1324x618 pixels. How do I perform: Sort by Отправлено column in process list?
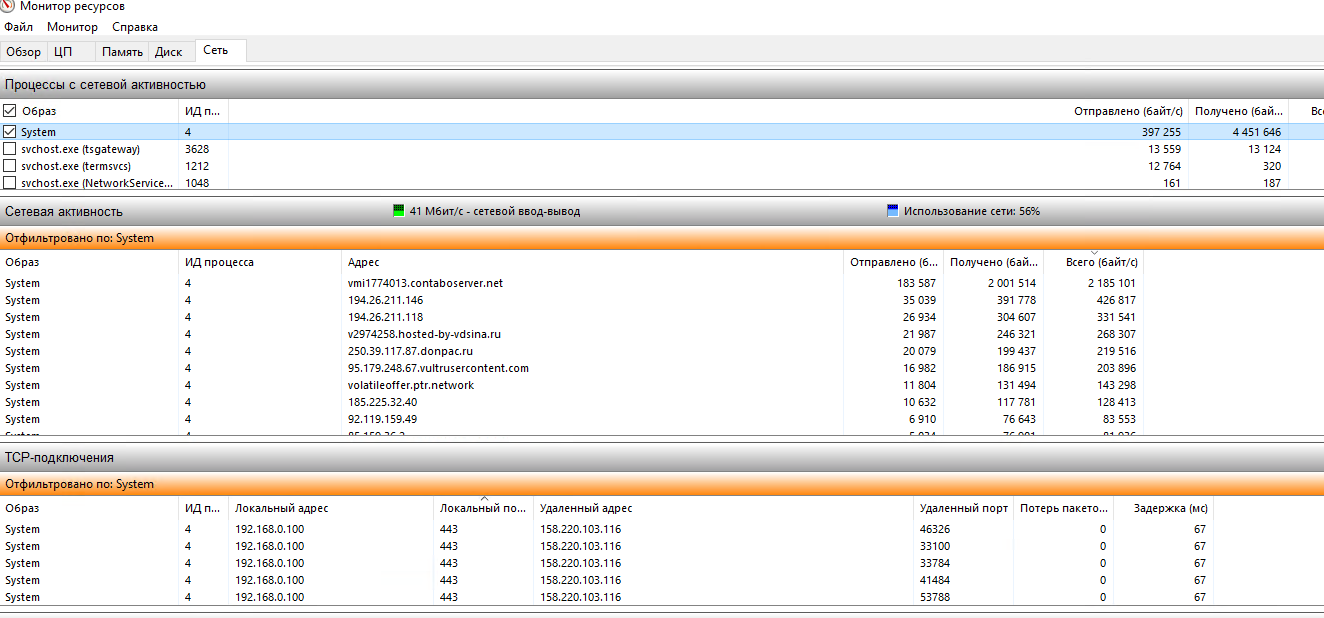1128,111
